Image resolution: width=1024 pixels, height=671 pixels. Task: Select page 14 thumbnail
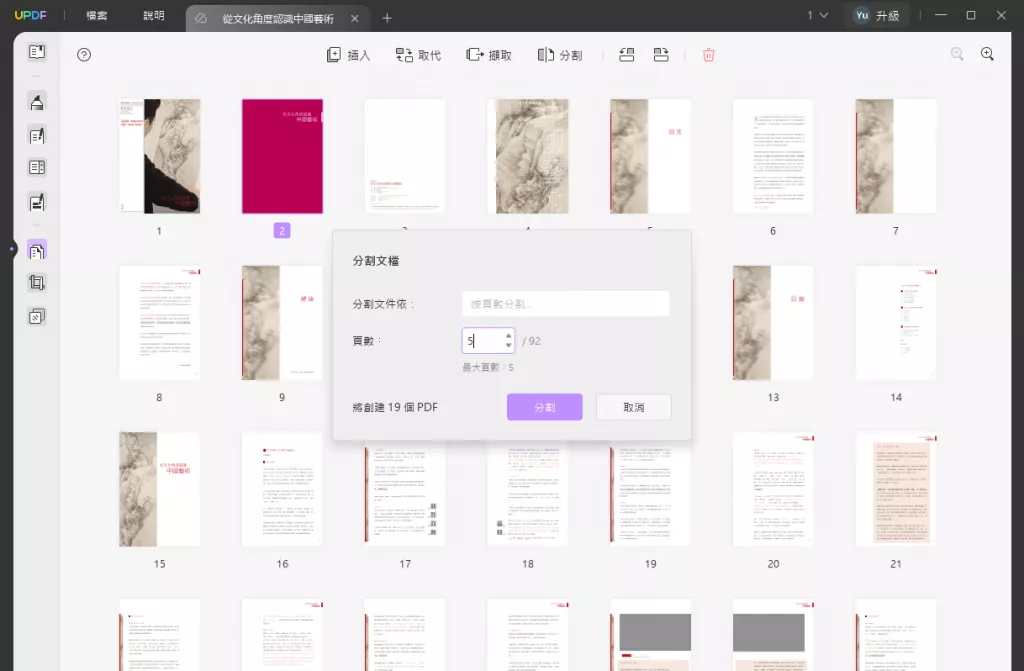(896, 323)
